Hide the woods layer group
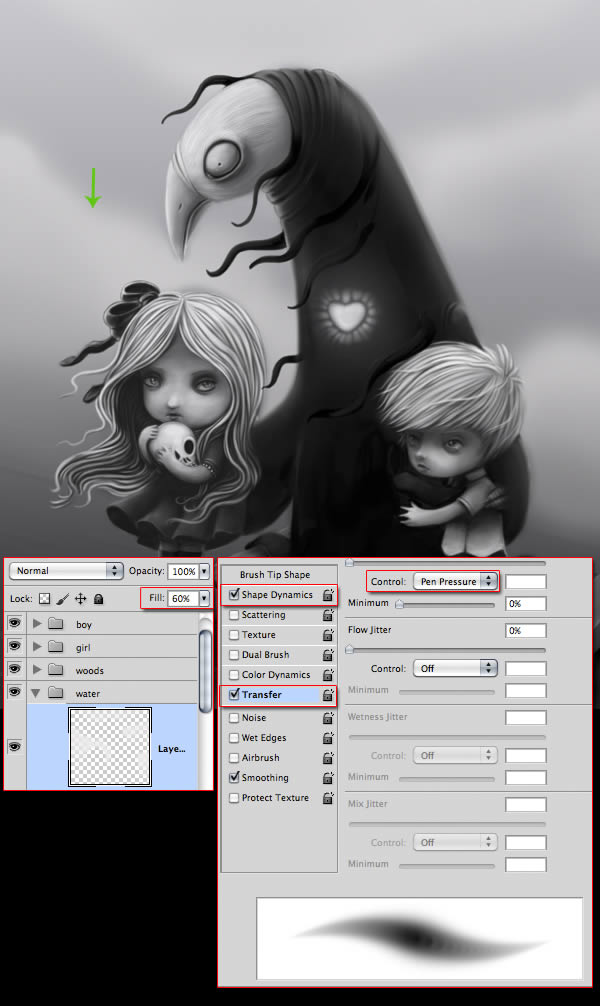The image size is (600, 1006). [x=15, y=669]
